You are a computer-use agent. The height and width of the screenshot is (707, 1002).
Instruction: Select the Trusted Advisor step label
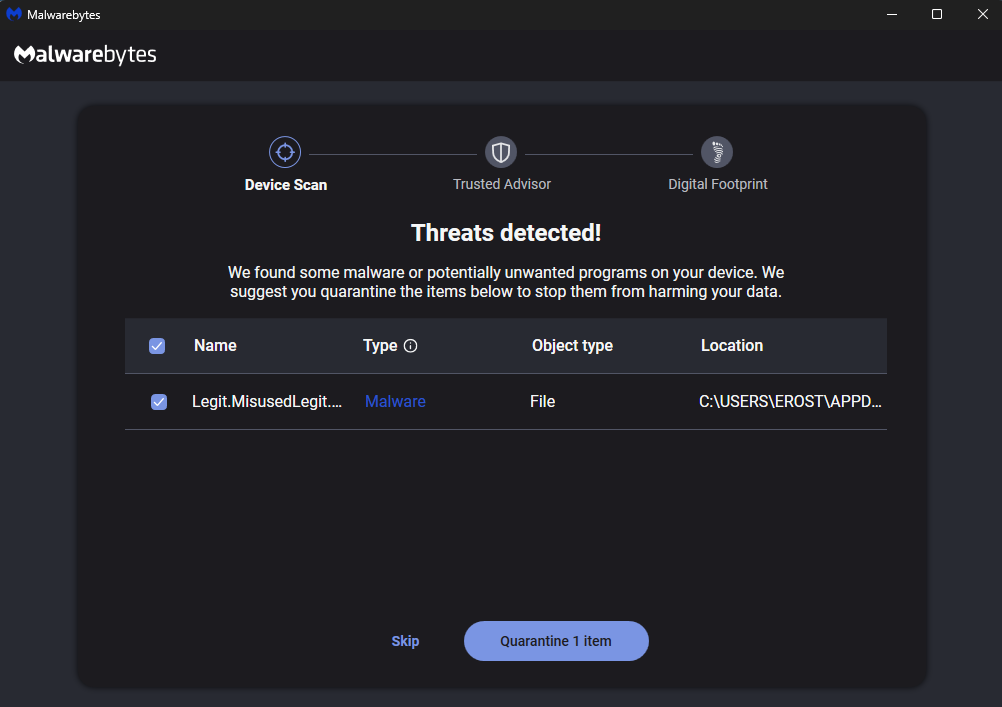click(502, 184)
